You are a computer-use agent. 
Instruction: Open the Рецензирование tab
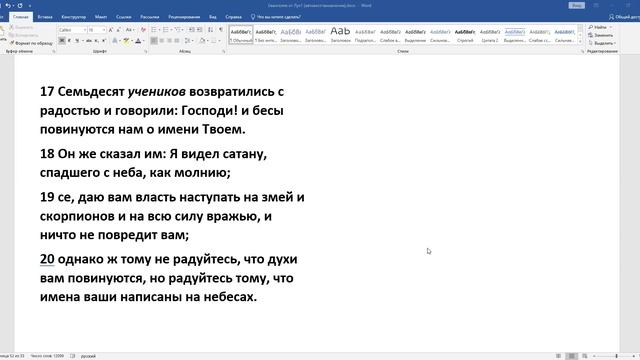(184, 17)
